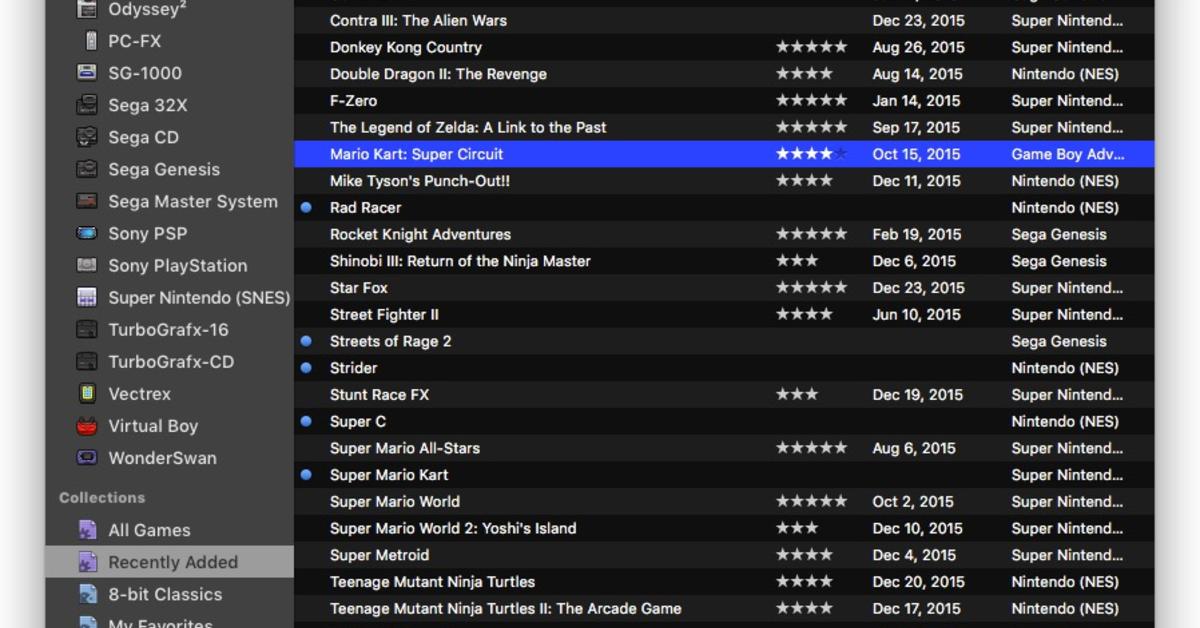Click the Oct 15, 2015 date cell
The image size is (1200, 628).
(x=916, y=154)
